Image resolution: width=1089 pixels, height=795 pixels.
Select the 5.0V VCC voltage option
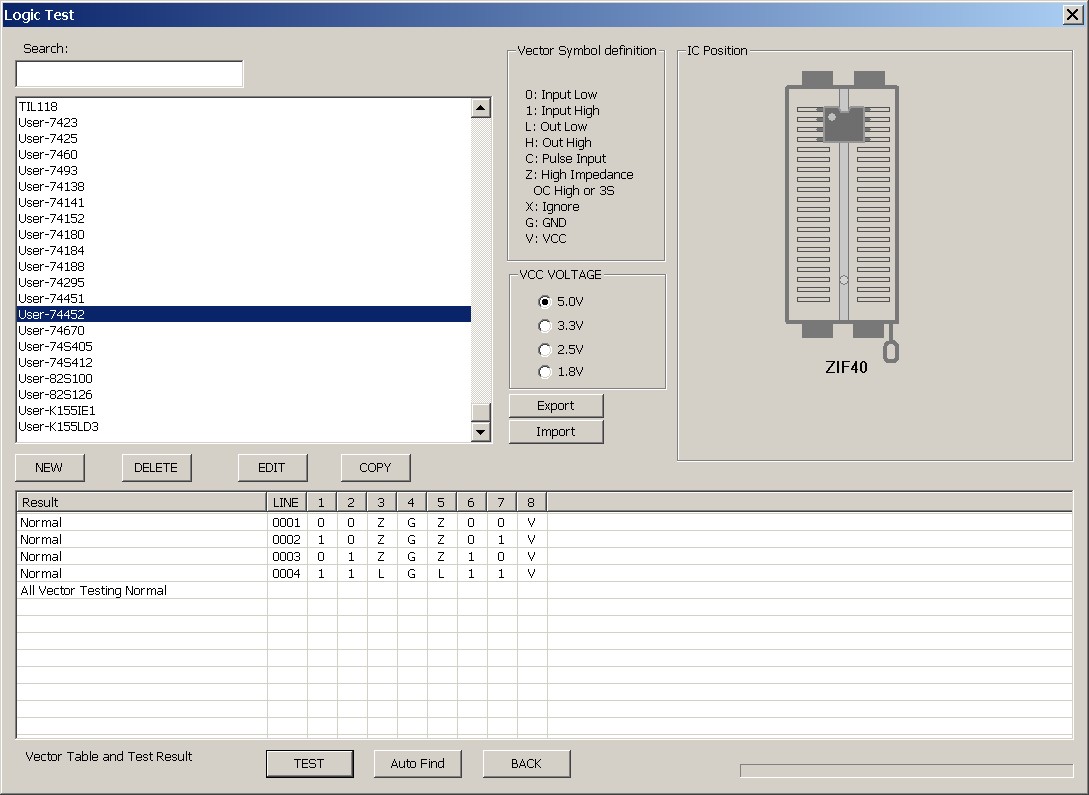545,302
